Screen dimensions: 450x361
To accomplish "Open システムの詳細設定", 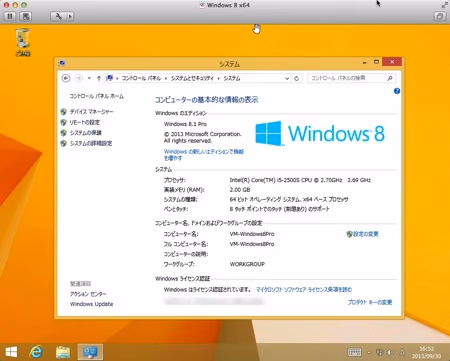I will pos(91,143).
